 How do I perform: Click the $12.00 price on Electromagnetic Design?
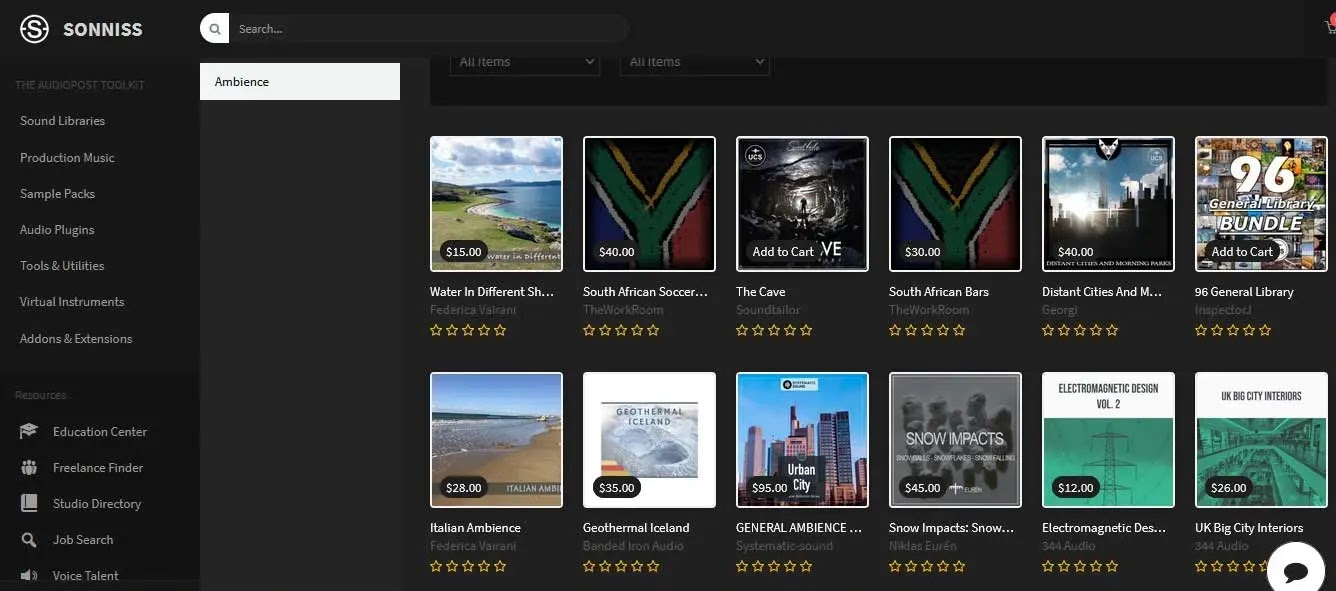click(1075, 488)
